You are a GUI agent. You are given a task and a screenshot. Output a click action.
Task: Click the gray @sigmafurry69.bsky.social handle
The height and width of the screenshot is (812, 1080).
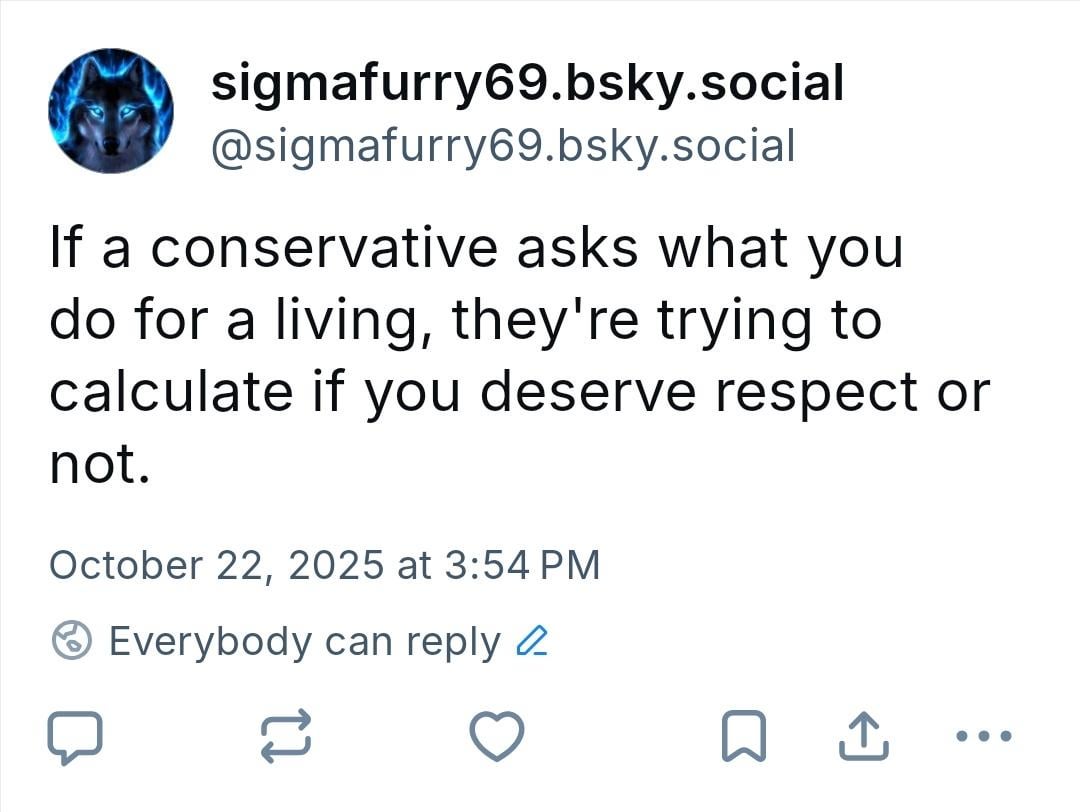point(503,146)
